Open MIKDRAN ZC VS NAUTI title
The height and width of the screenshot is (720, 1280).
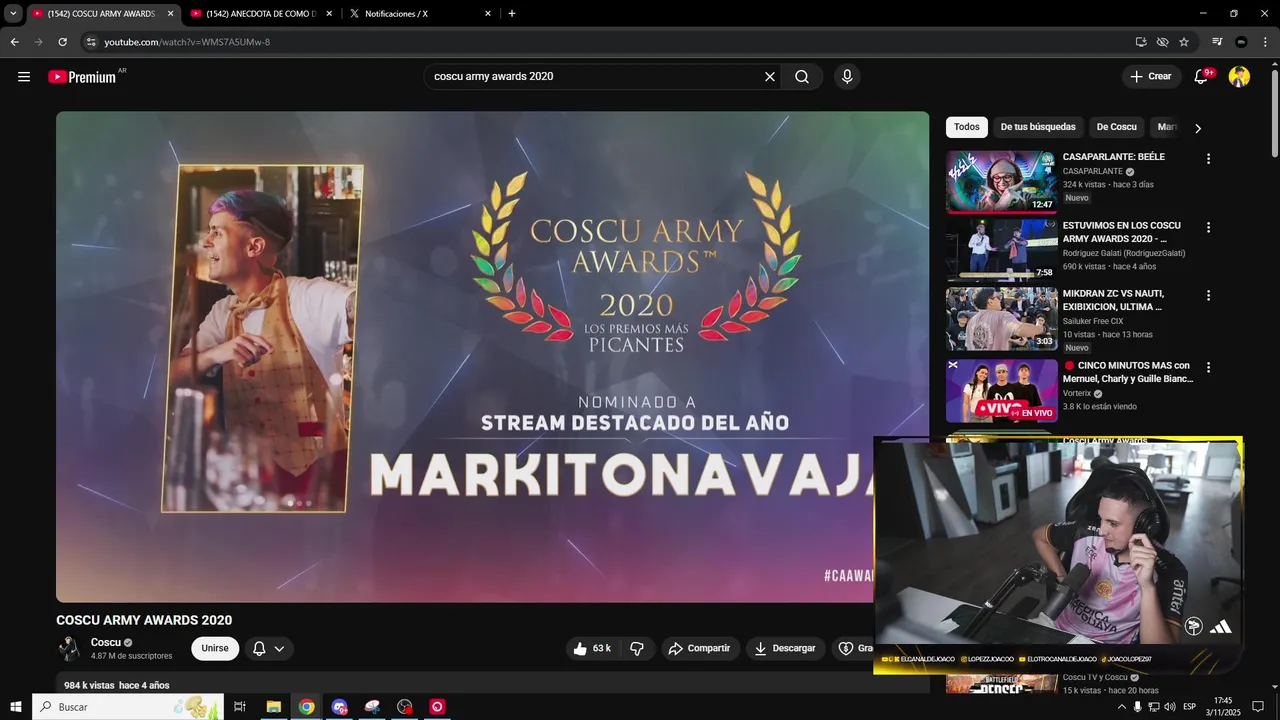click(1113, 300)
